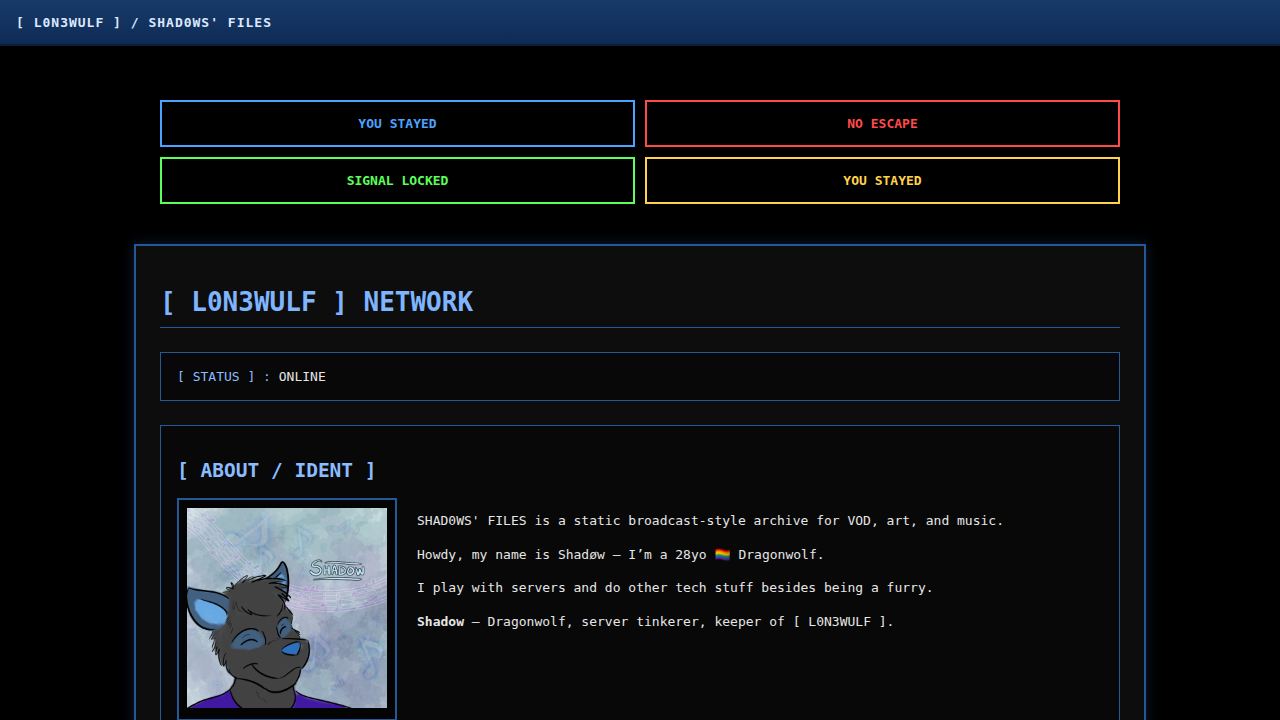This screenshot has height=720, width=1280.
Task: Click the rainbow flag emoji in the bio
Action: point(722,555)
